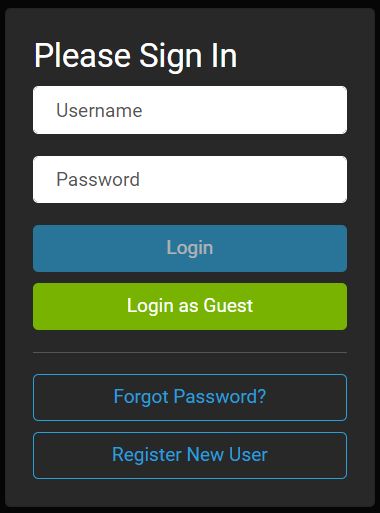Viewport: 380px width, 513px height.
Task: Click the Guest text on the green button
Action: pyautogui.click(x=228, y=305)
